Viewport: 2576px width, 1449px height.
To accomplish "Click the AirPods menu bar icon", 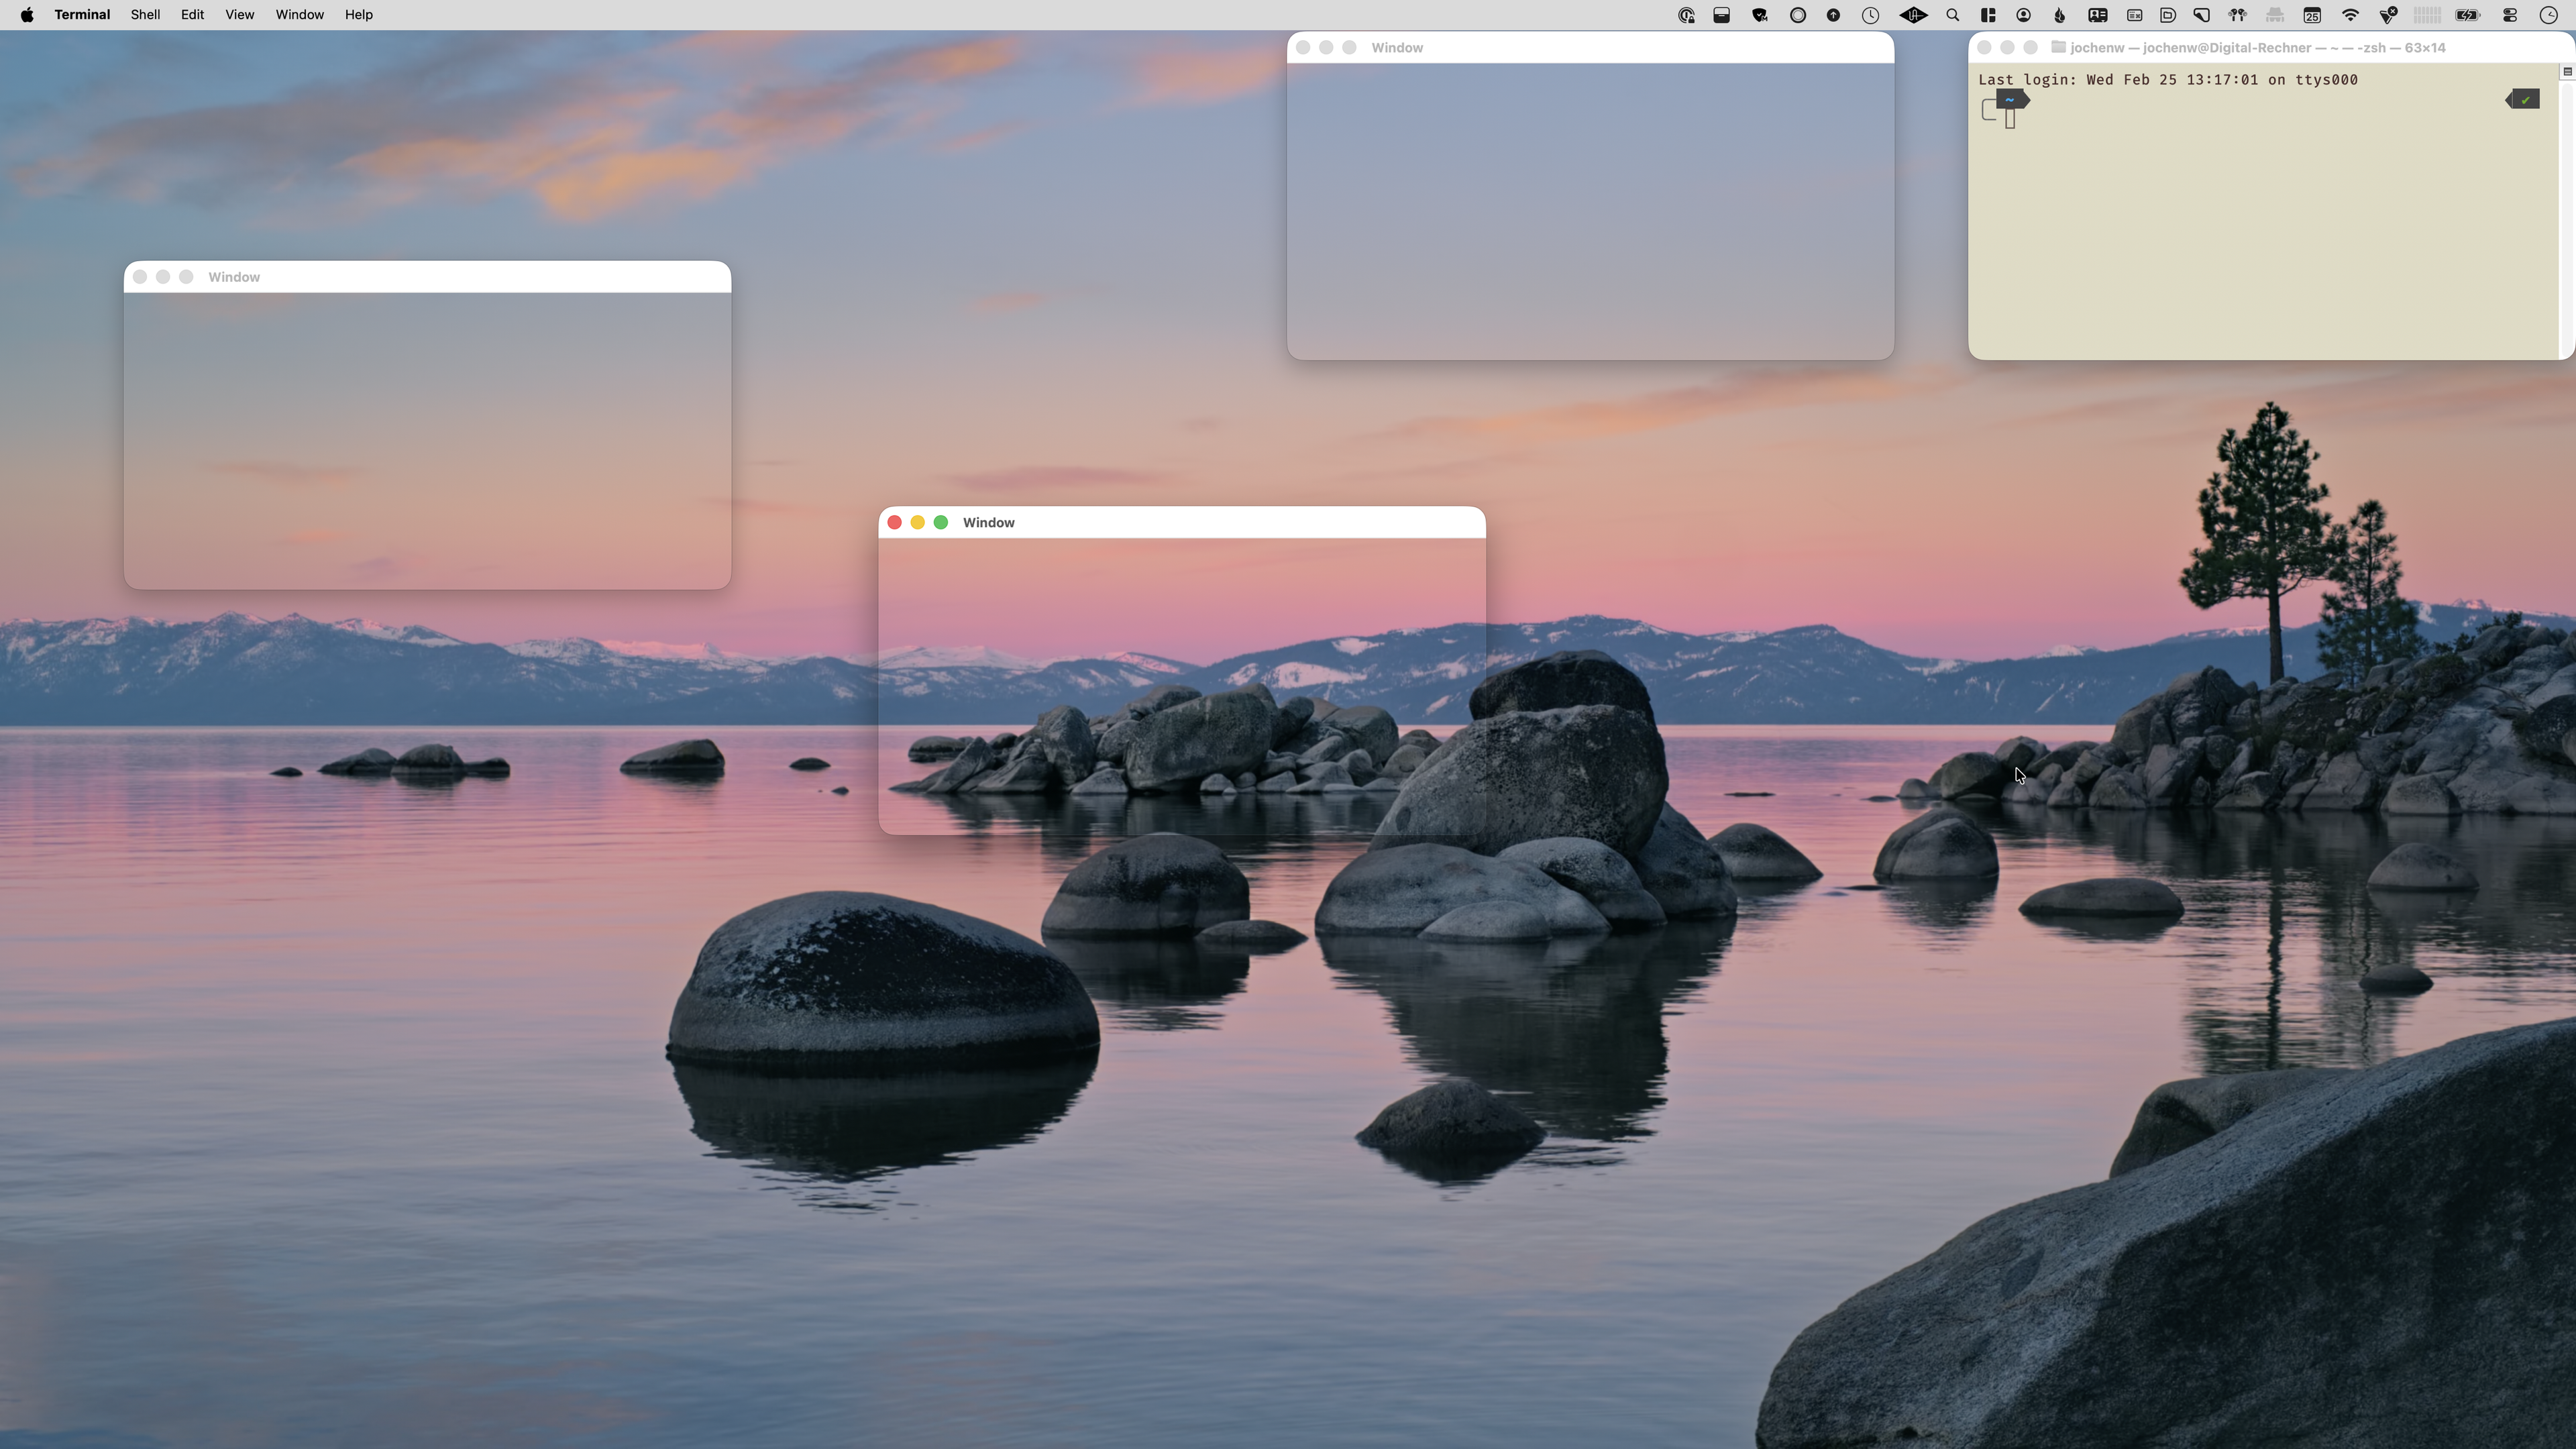I will 2237,15.
